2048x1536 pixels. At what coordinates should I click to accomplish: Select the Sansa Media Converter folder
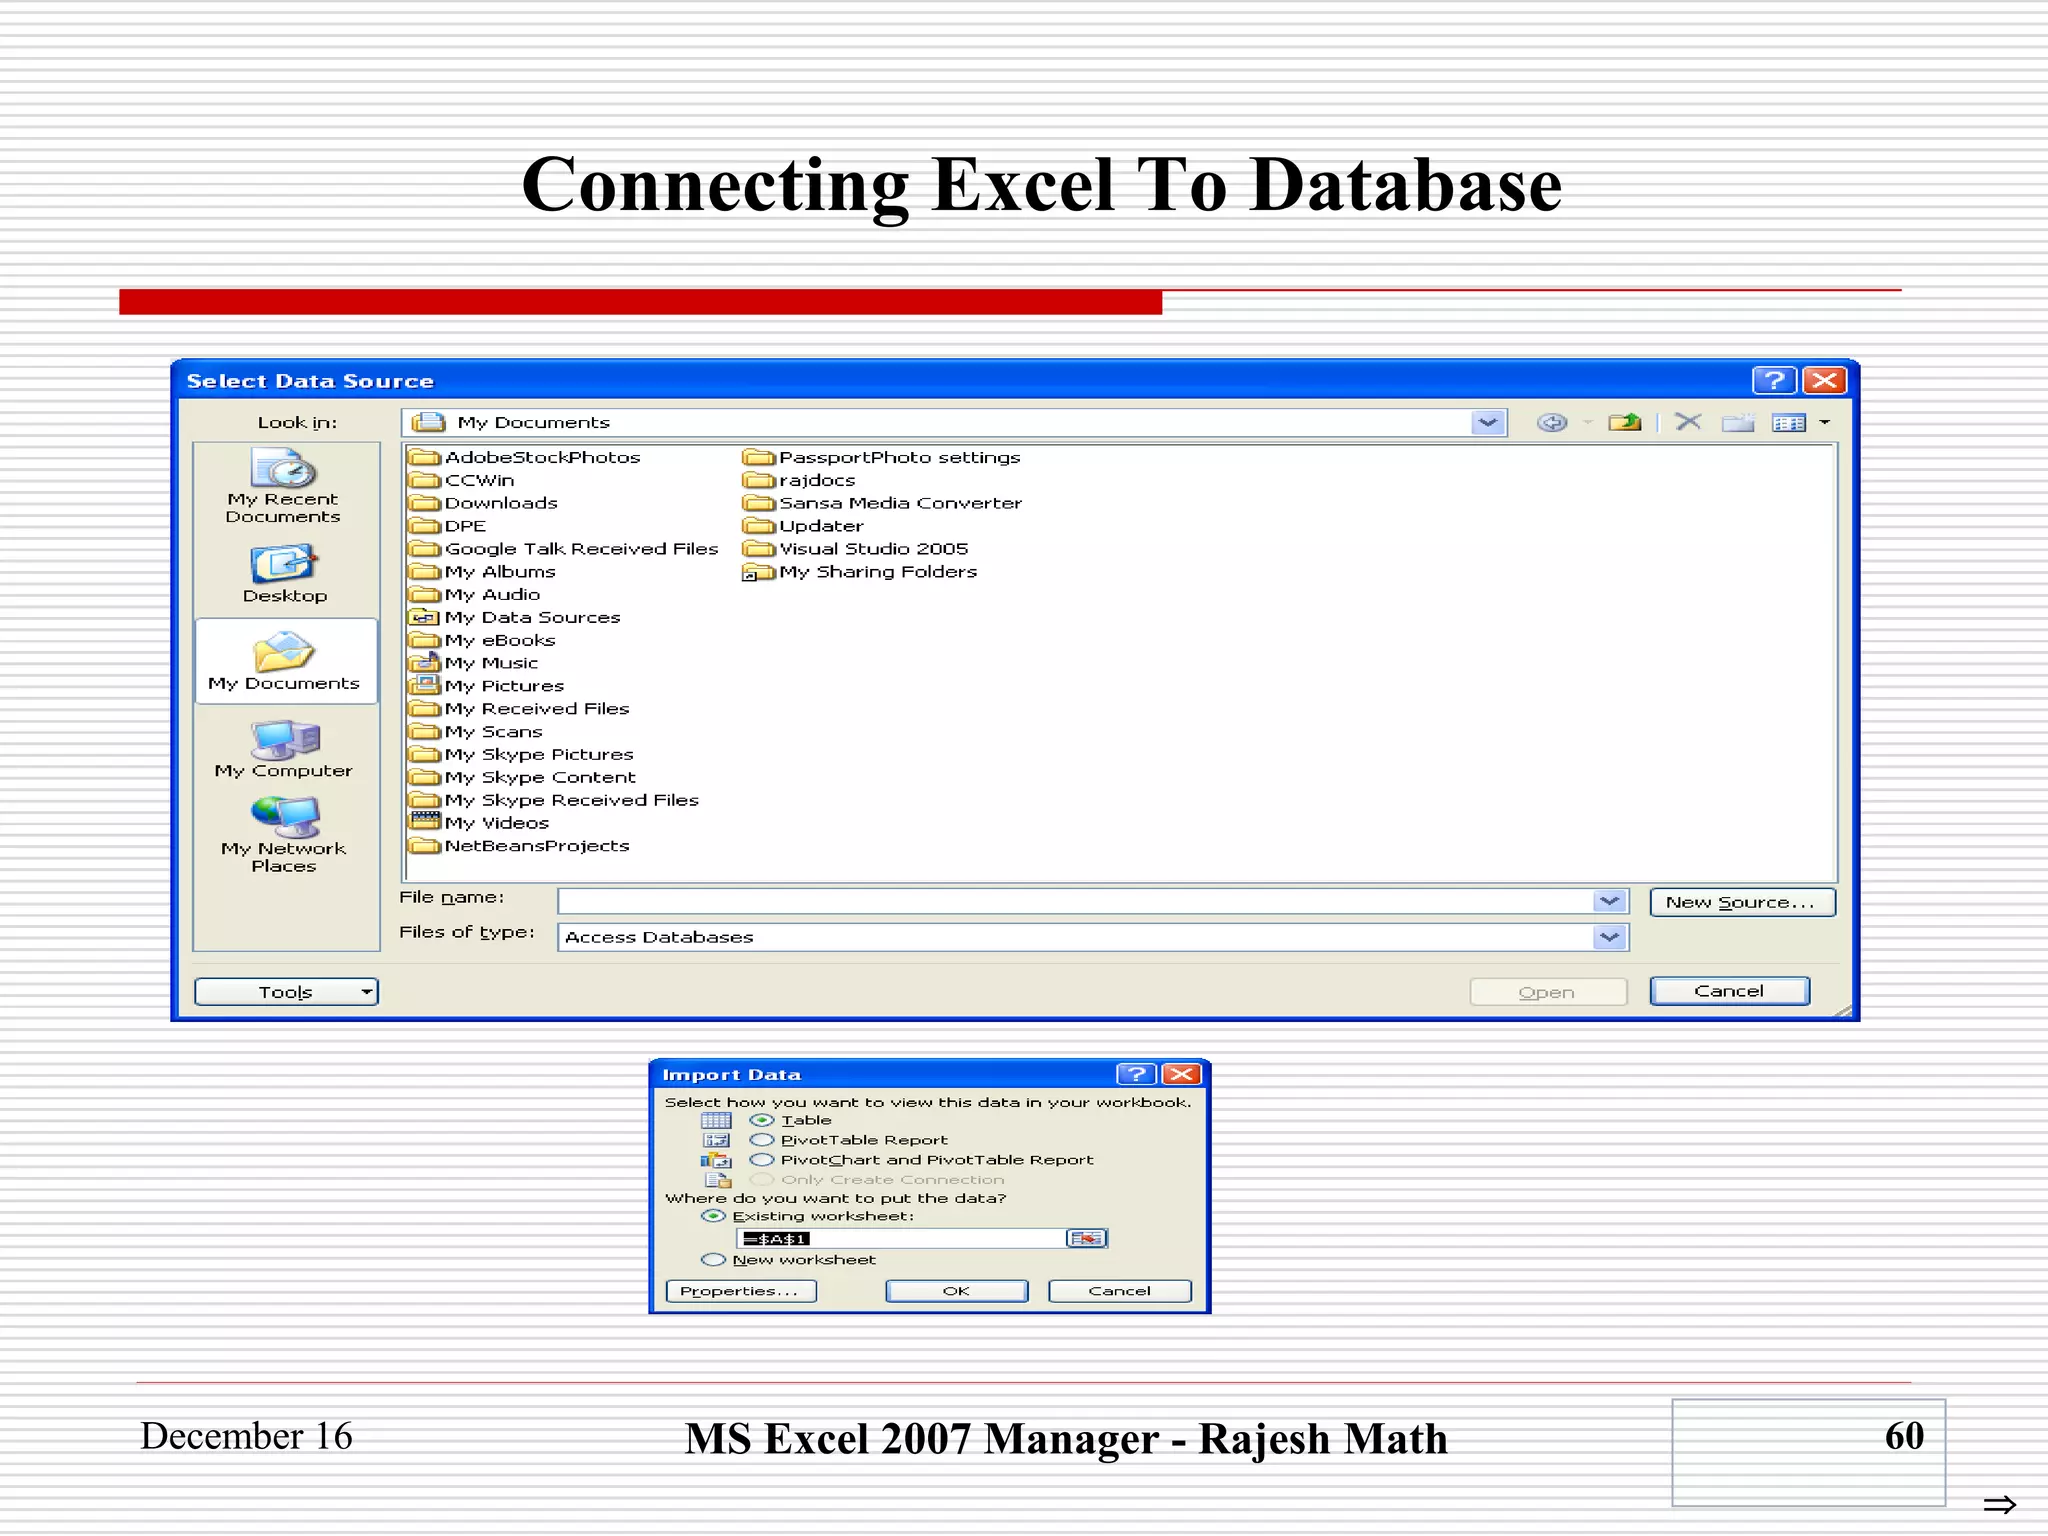click(883, 503)
